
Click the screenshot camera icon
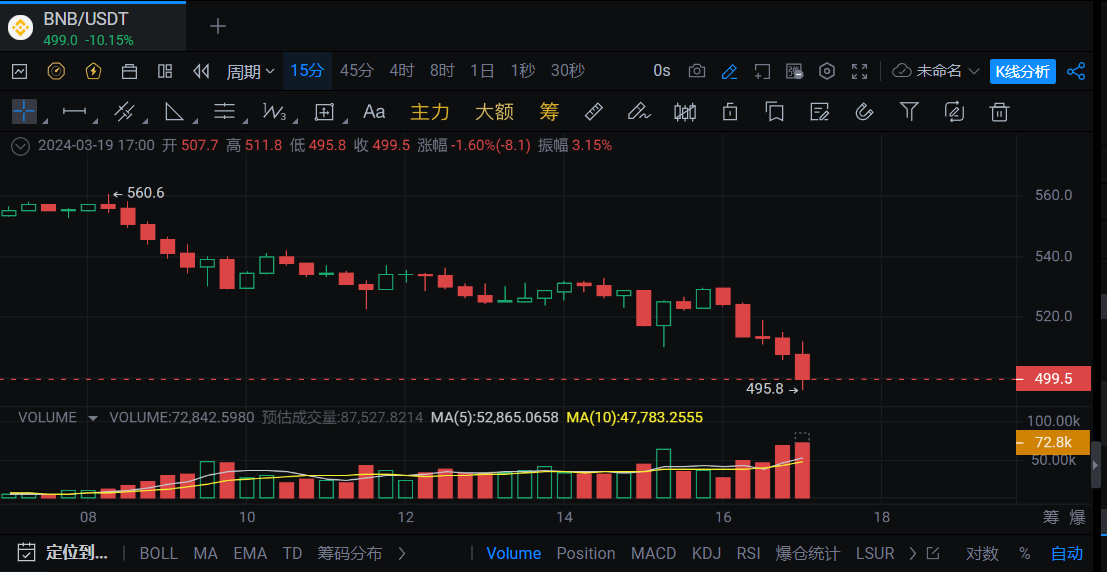[x=697, y=71]
